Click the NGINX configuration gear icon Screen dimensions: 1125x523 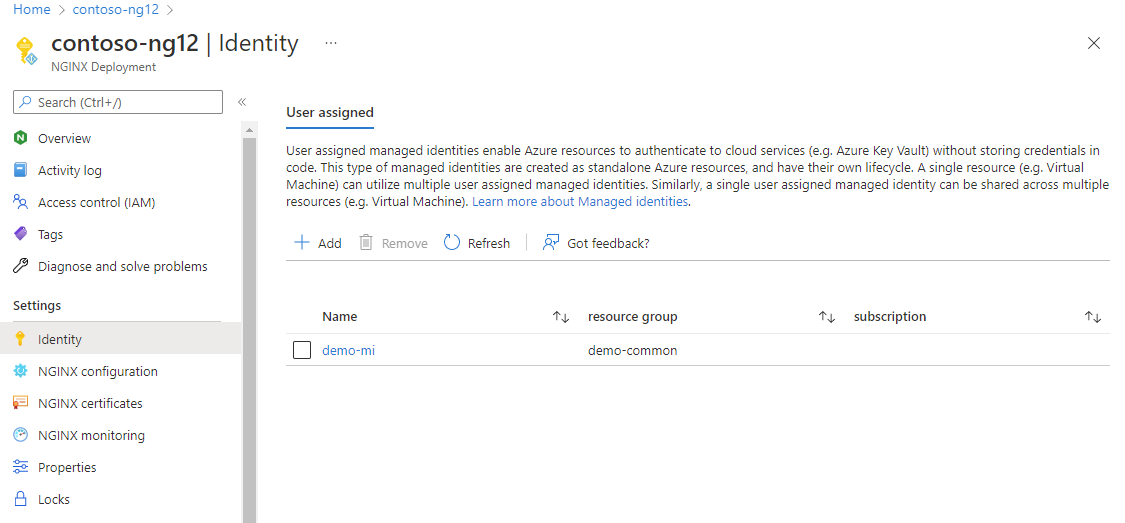coord(21,371)
